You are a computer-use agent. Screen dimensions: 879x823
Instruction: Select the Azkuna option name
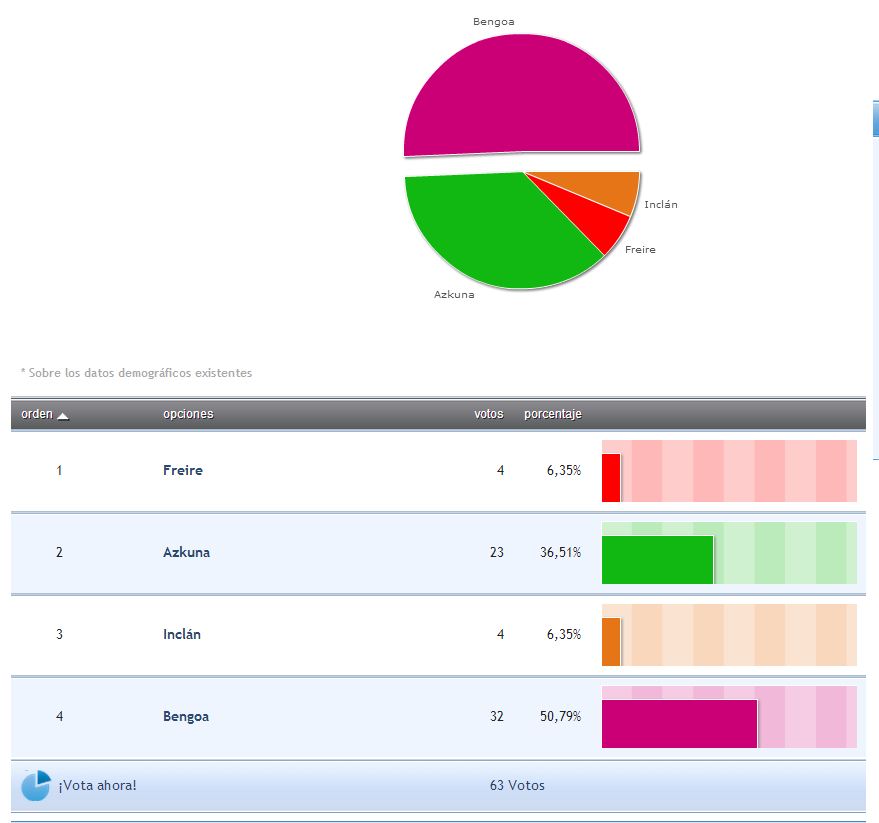(x=186, y=552)
